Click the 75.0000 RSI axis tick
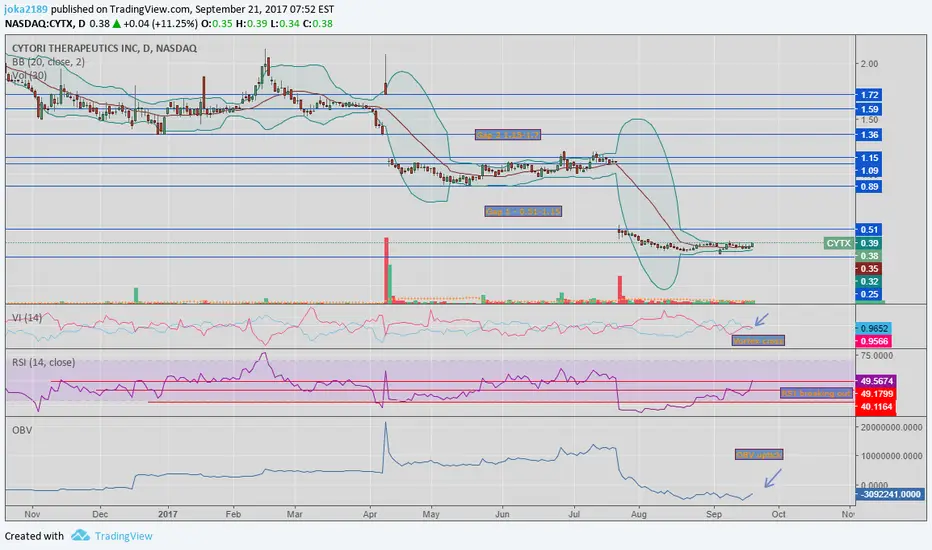 click(x=877, y=356)
